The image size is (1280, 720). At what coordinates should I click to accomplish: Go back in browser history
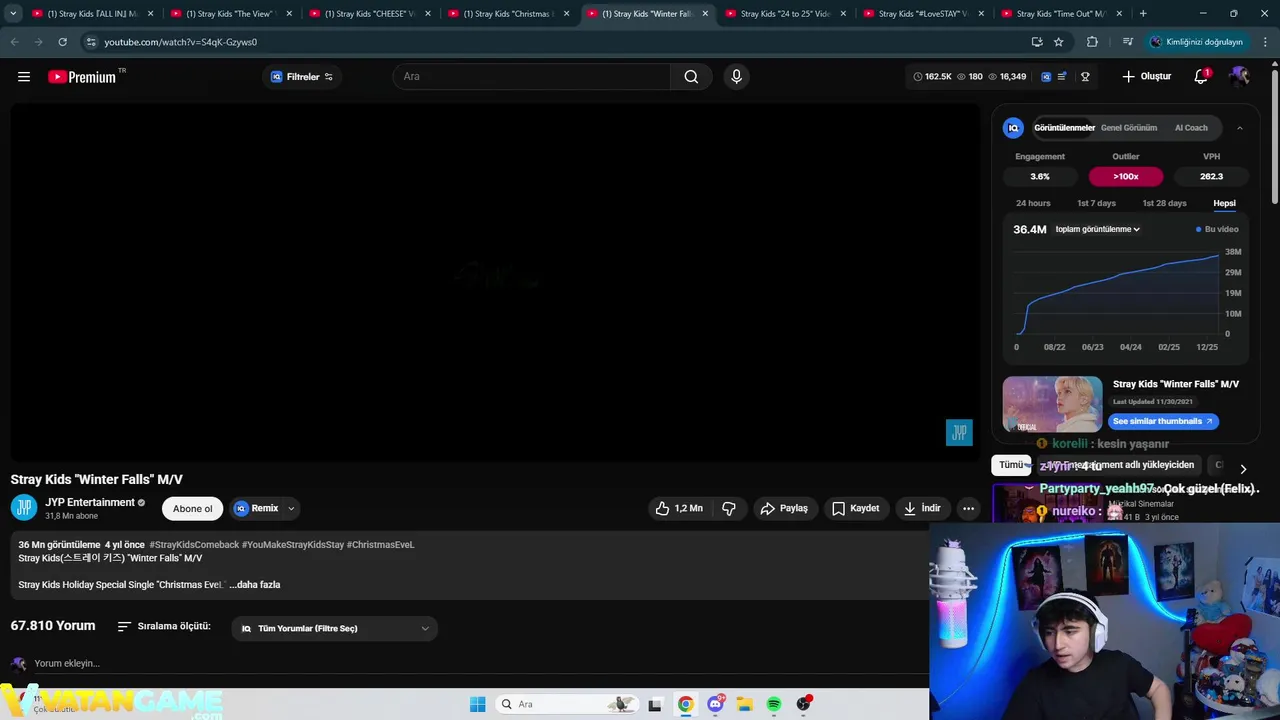(14, 42)
